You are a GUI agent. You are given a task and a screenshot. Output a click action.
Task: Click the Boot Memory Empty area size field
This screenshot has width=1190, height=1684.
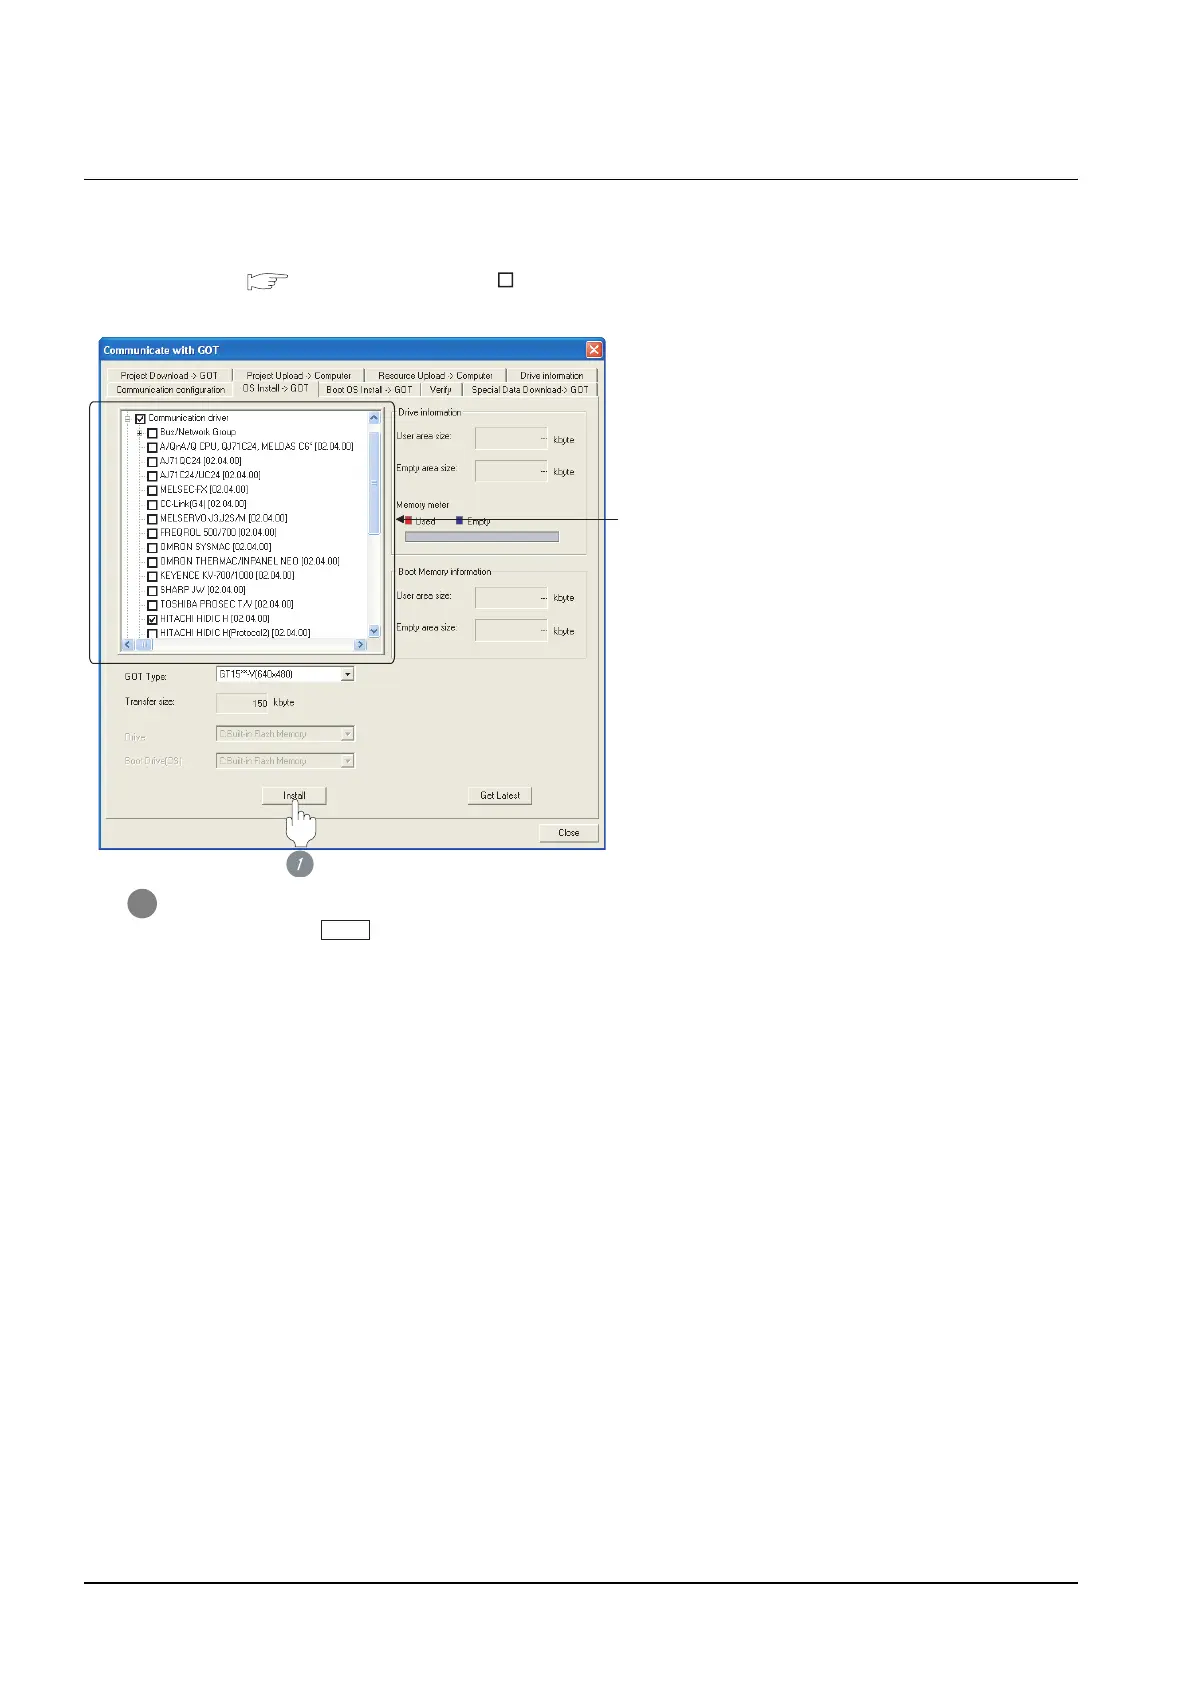tap(511, 630)
